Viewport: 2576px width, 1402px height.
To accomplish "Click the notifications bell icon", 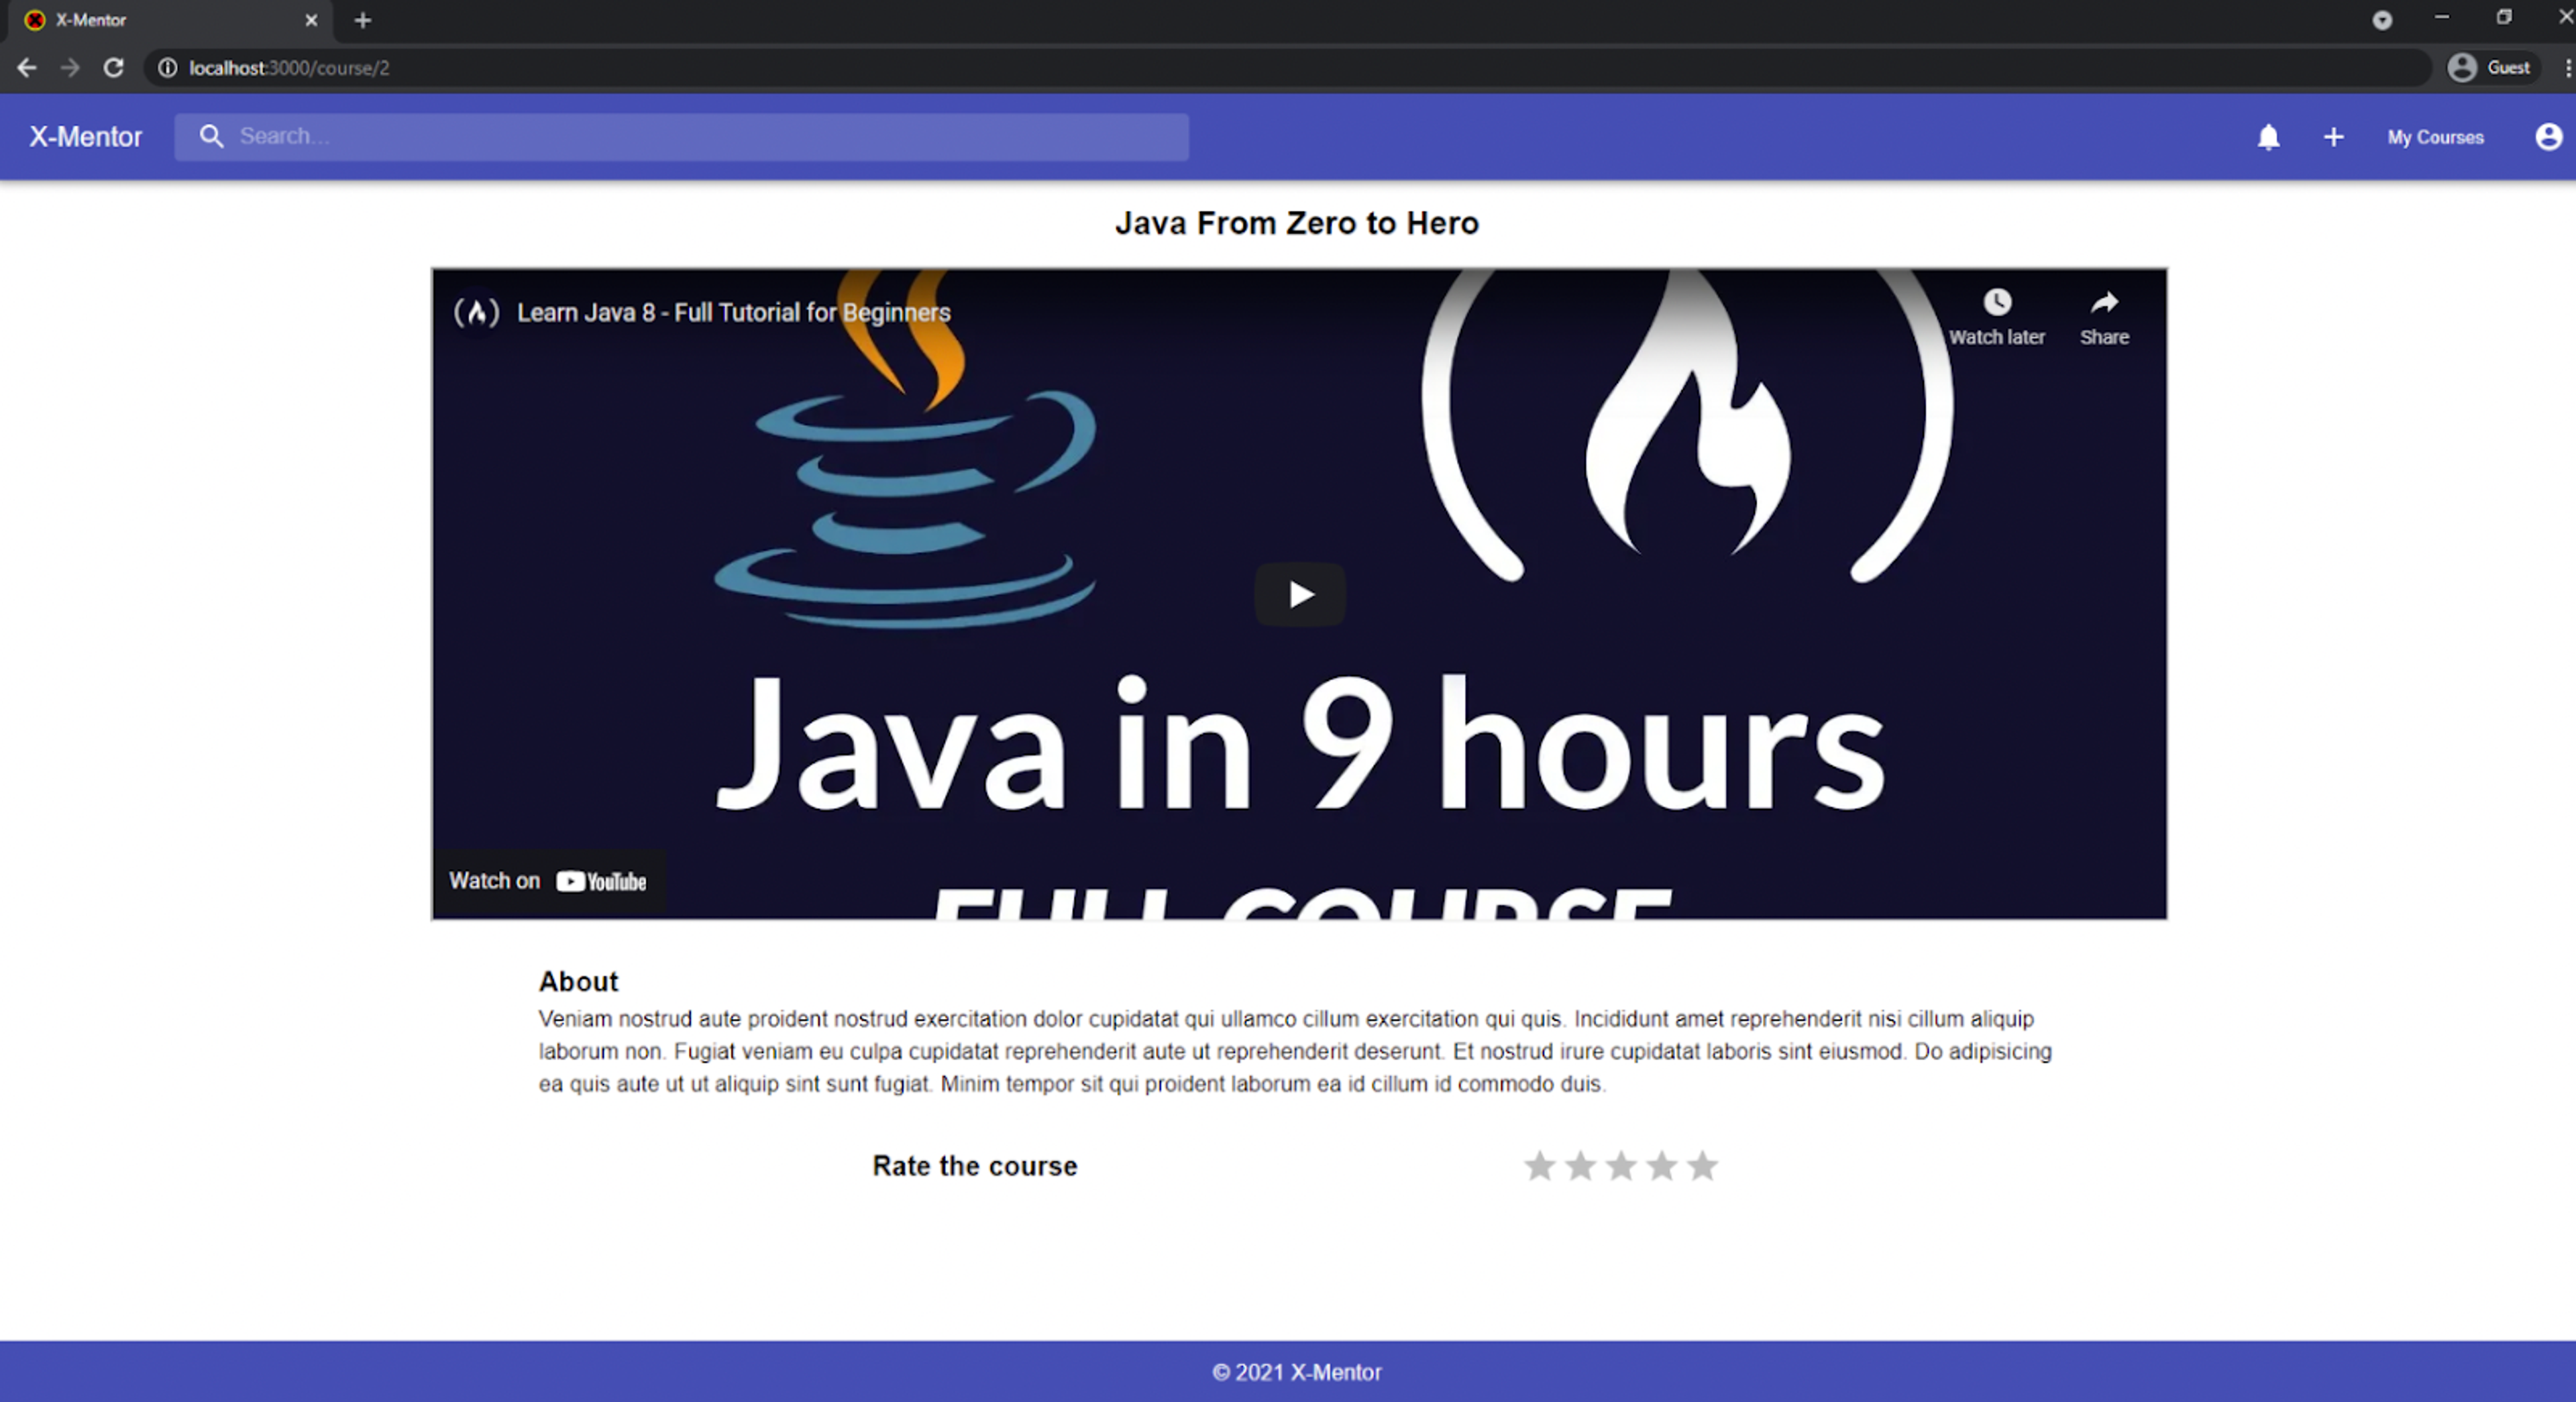I will (2268, 137).
